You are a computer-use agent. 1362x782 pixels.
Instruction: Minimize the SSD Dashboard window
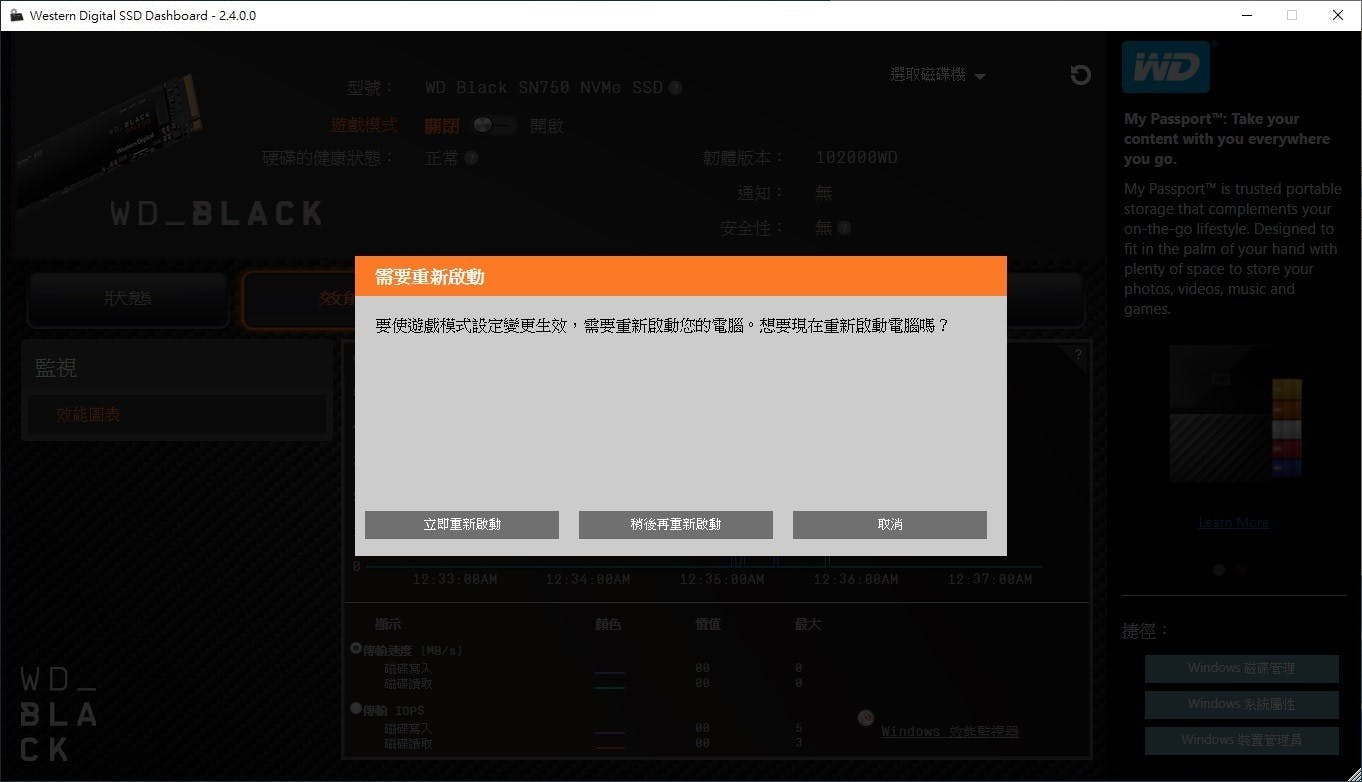click(1246, 15)
